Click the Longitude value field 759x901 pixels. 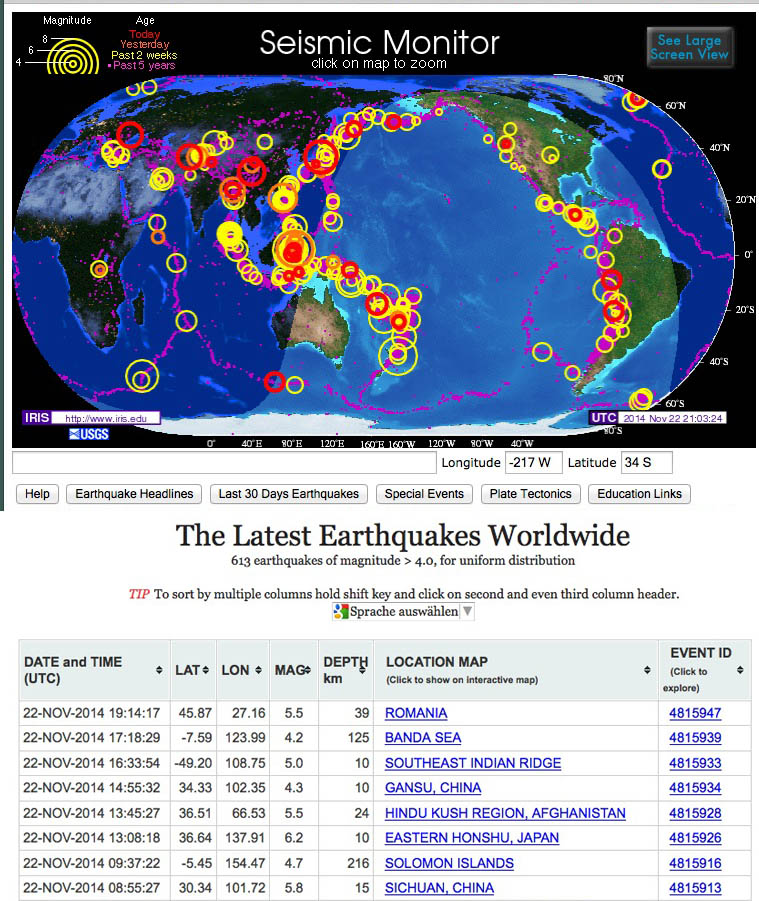click(x=533, y=463)
